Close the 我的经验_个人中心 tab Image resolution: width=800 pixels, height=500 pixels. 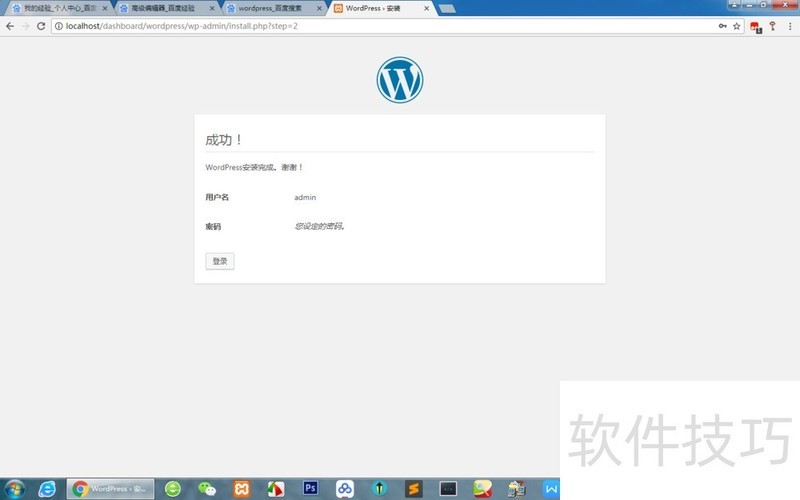coord(105,8)
